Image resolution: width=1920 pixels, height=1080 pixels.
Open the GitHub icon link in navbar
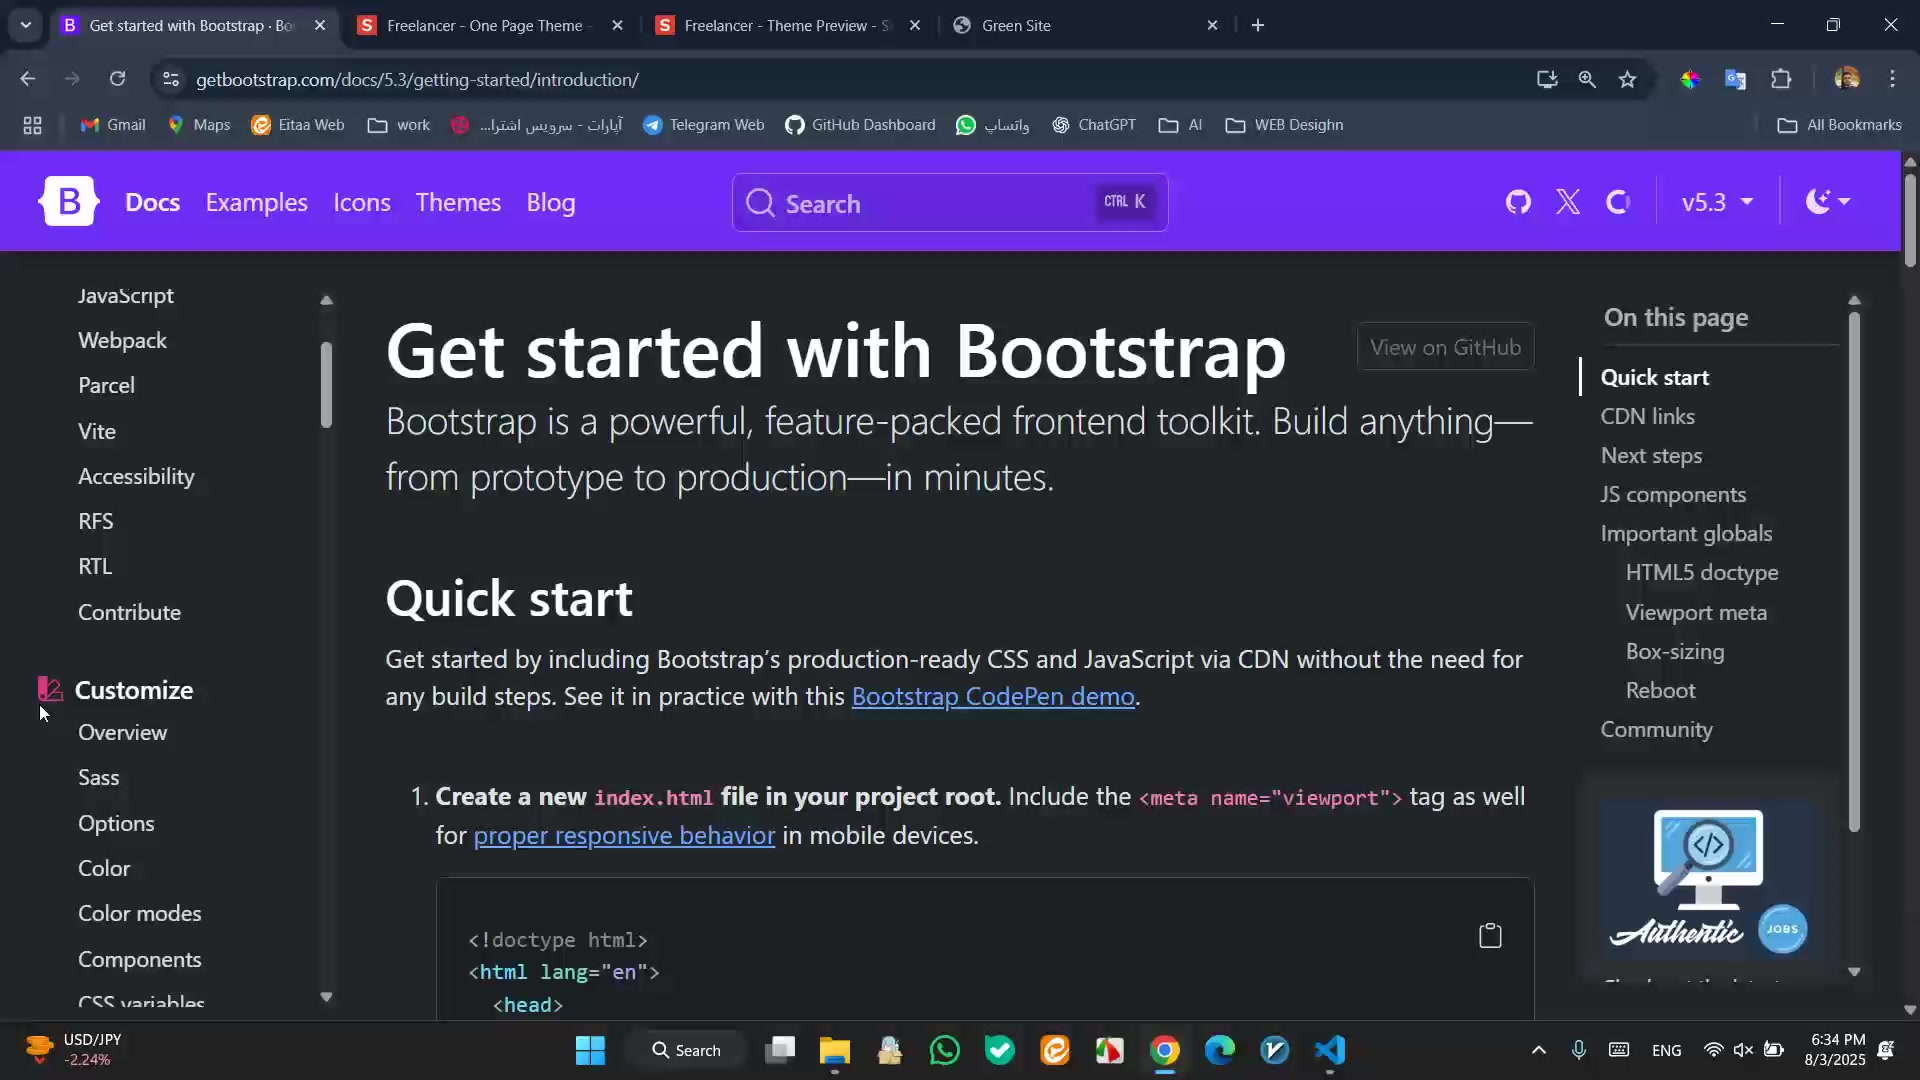tap(1518, 202)
